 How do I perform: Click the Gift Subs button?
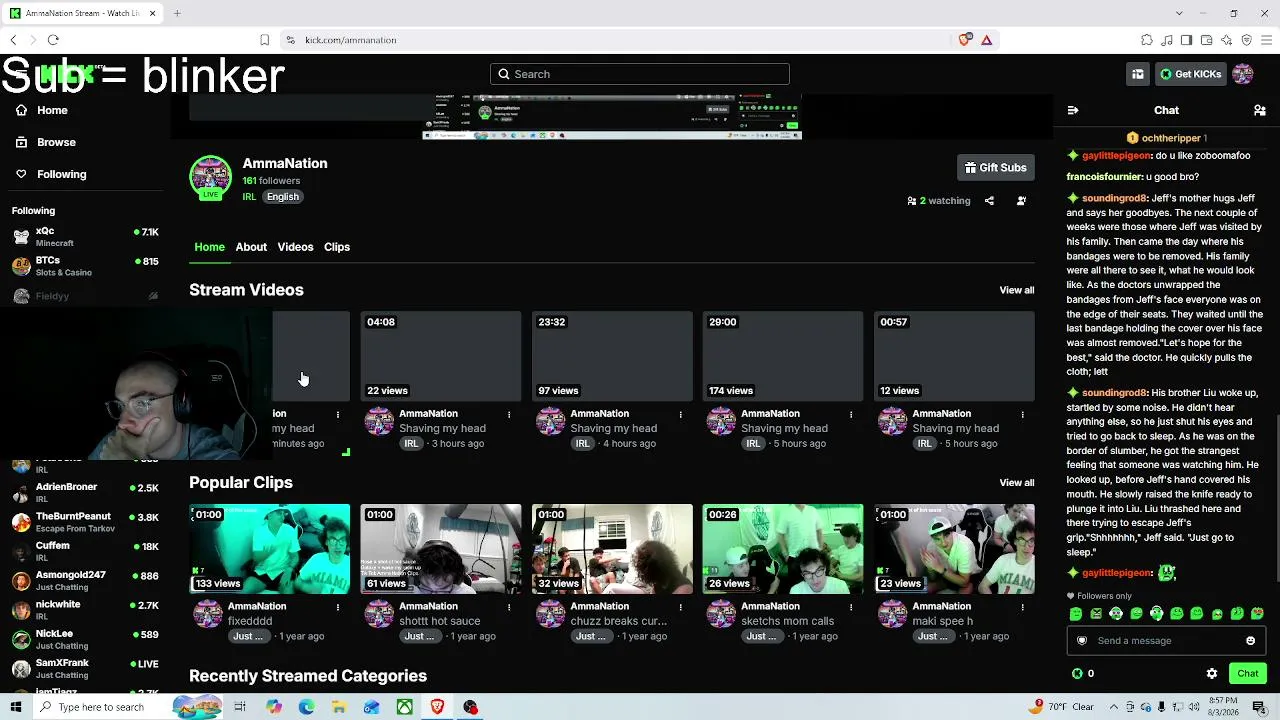click(x=995, y=168)
